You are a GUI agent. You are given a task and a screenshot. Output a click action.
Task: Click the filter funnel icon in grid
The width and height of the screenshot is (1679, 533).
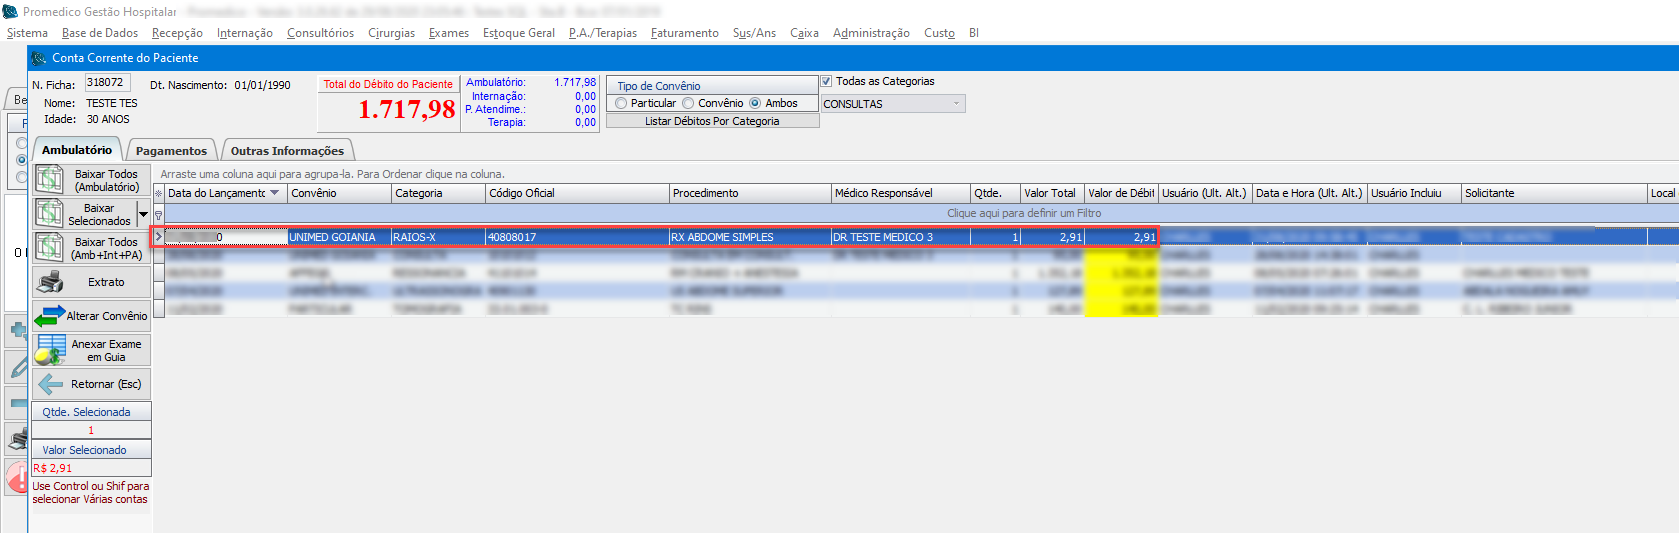(x=158, y=214)
